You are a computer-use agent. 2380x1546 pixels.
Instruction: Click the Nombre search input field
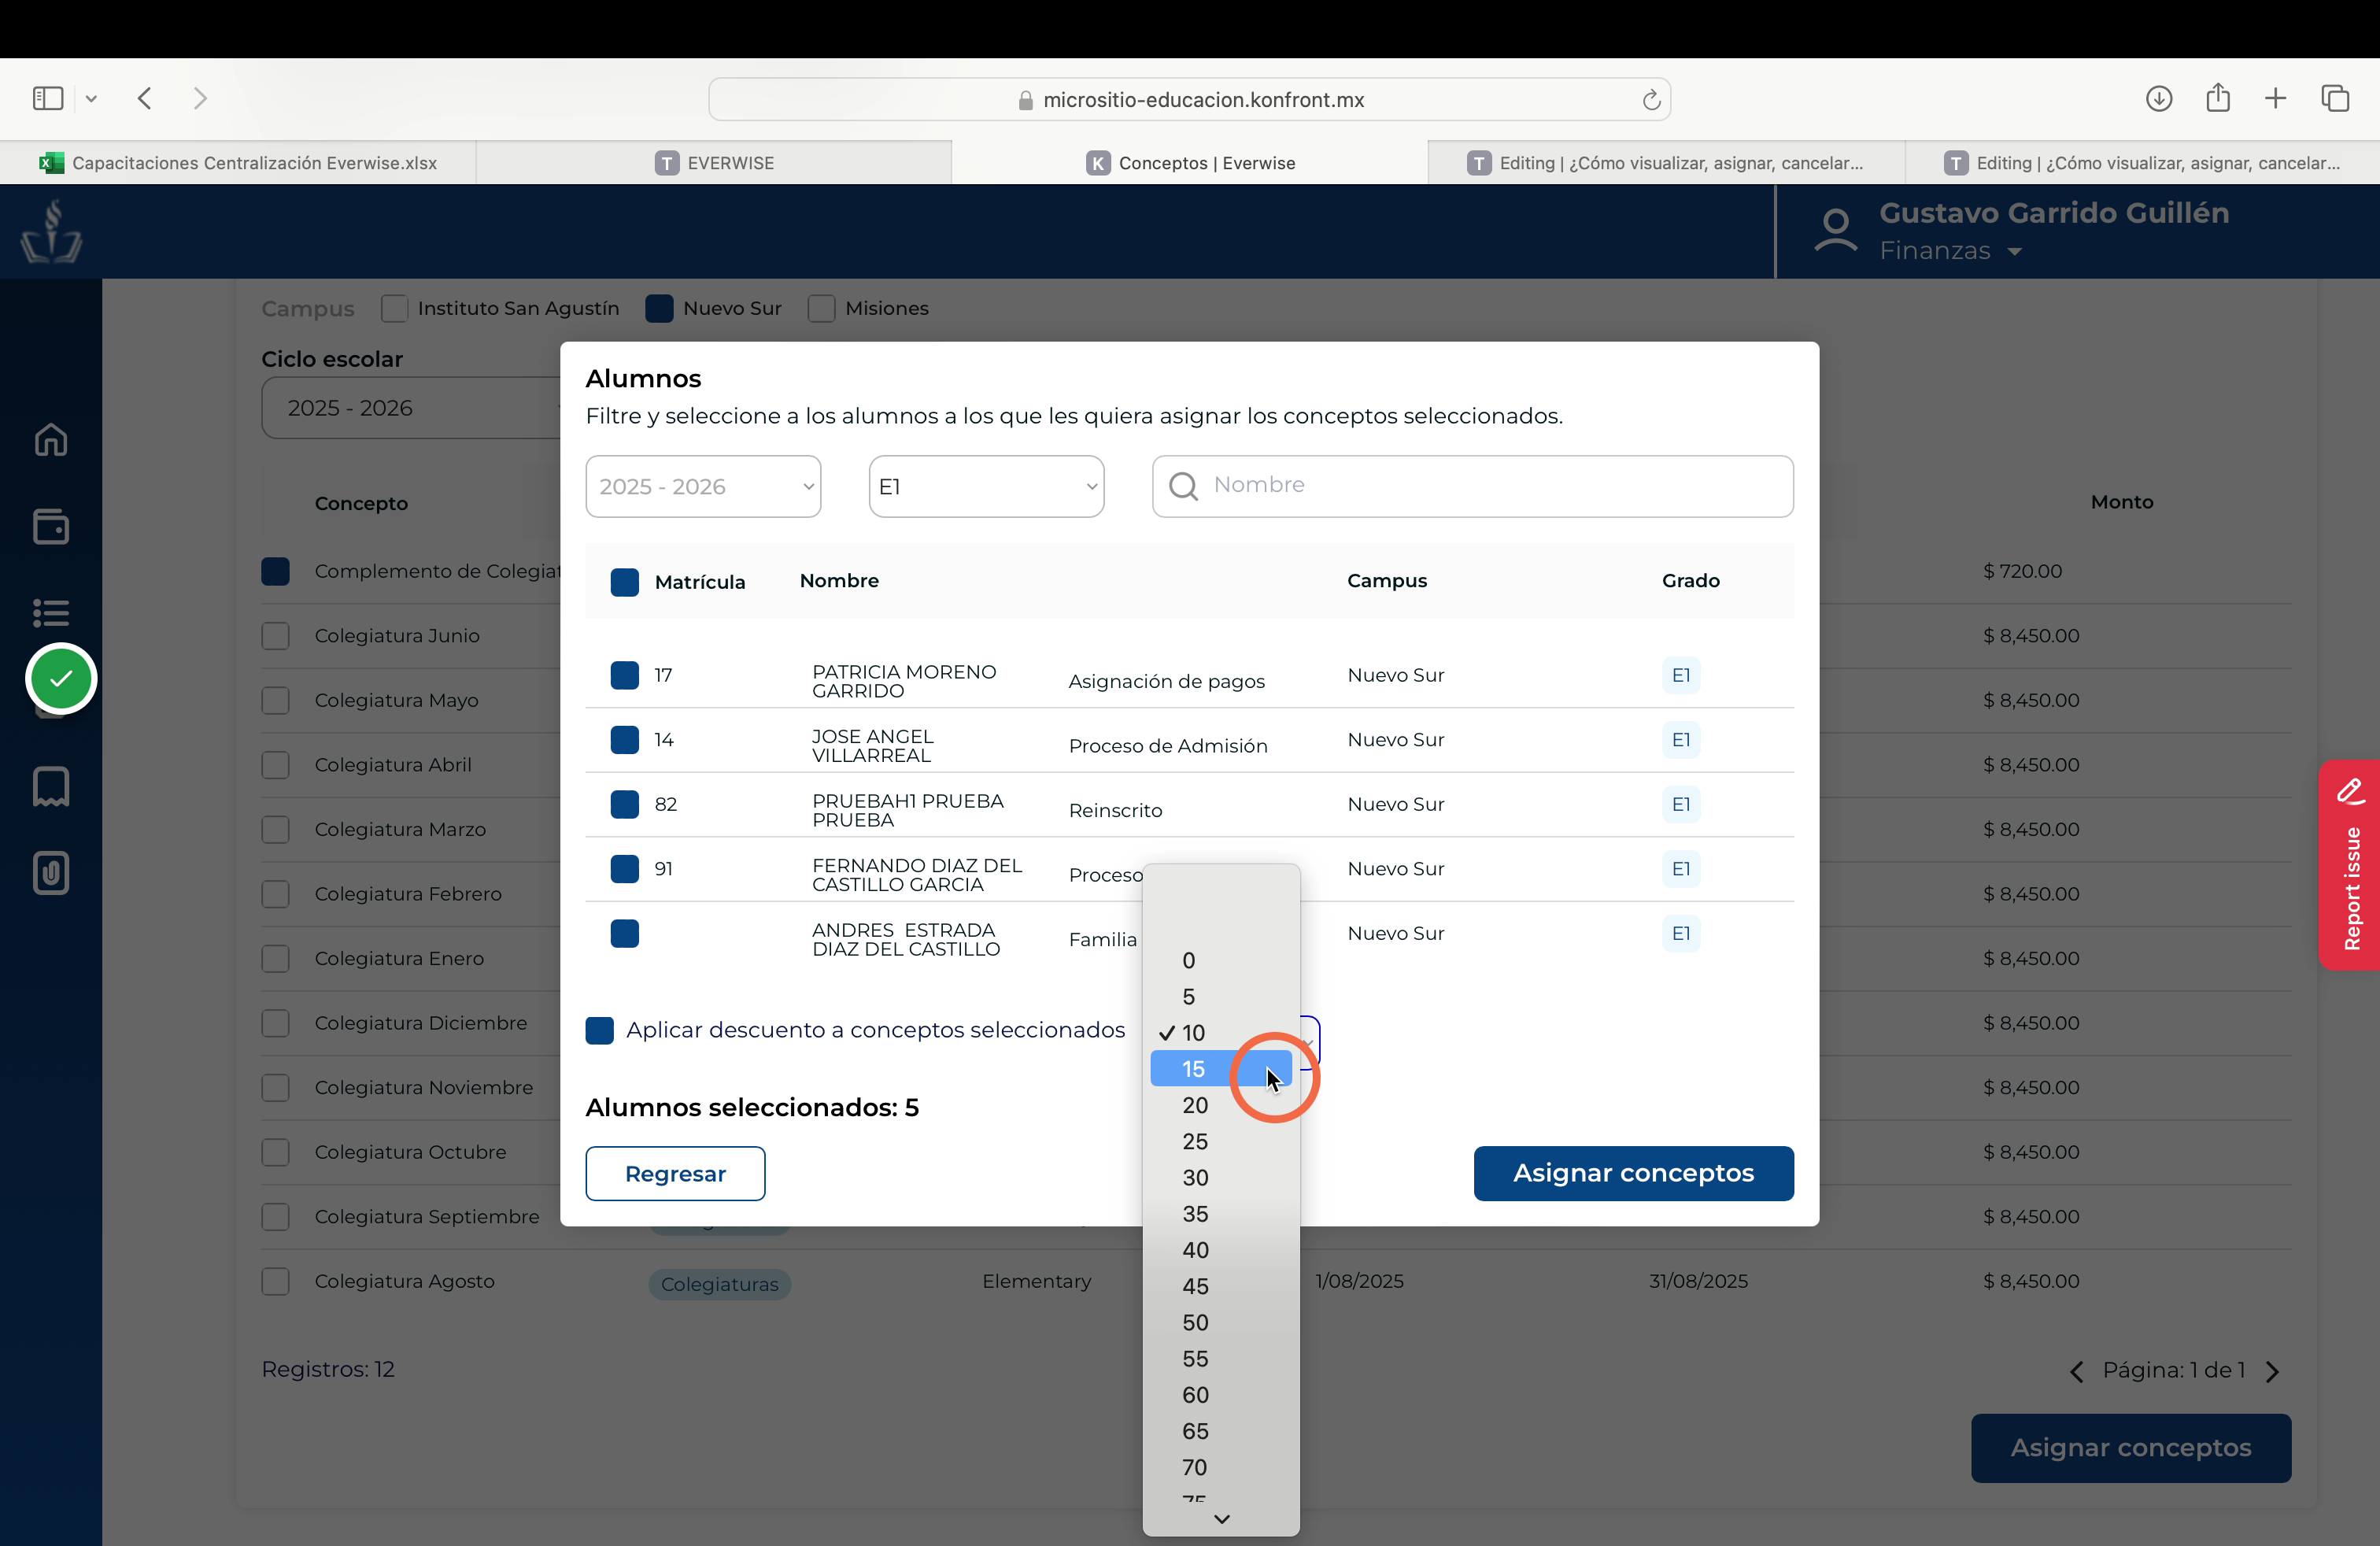point(1472,486)
